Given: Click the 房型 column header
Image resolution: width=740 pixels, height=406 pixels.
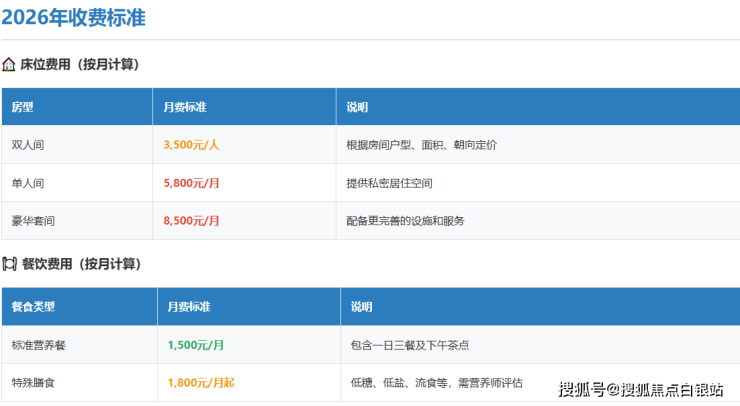Looking at the screenshot, I should (22, 107).
